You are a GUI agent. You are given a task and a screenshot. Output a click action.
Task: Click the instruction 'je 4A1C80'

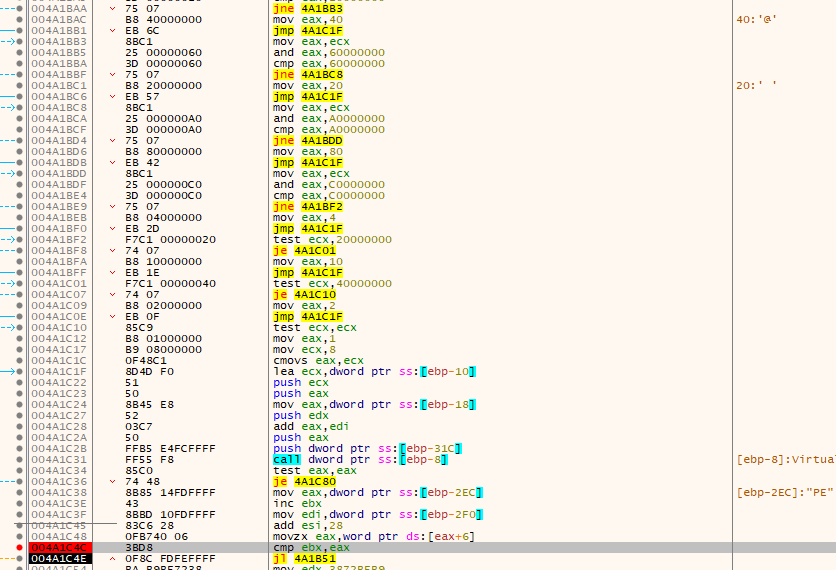[x=304, y=481]
